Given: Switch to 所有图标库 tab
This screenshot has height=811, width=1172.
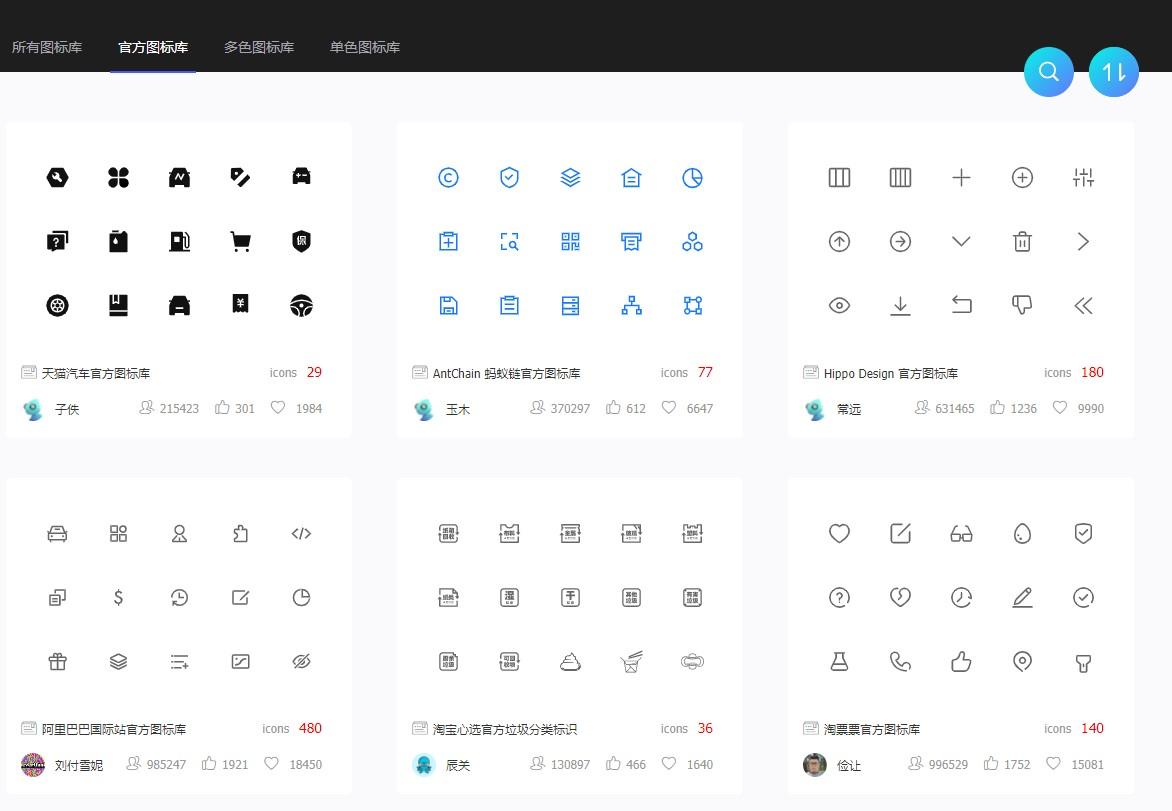Looking at the screenshot, I should pyautogui.click(x=47, y=47).
